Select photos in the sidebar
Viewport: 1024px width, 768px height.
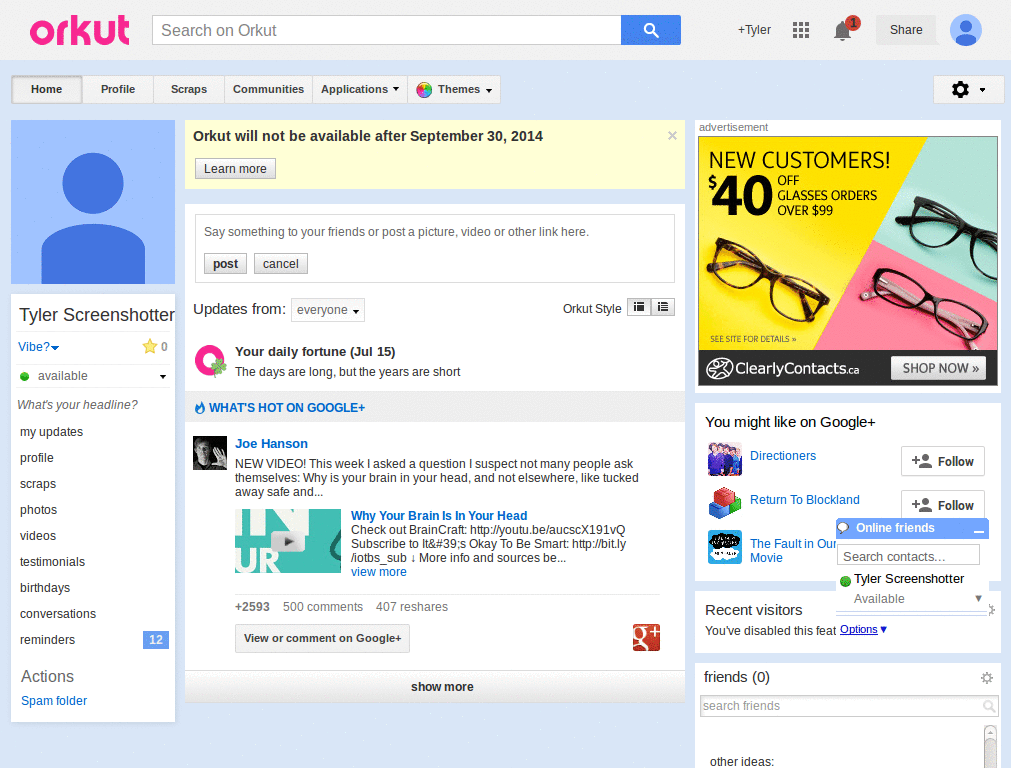(x=39, y=510)
